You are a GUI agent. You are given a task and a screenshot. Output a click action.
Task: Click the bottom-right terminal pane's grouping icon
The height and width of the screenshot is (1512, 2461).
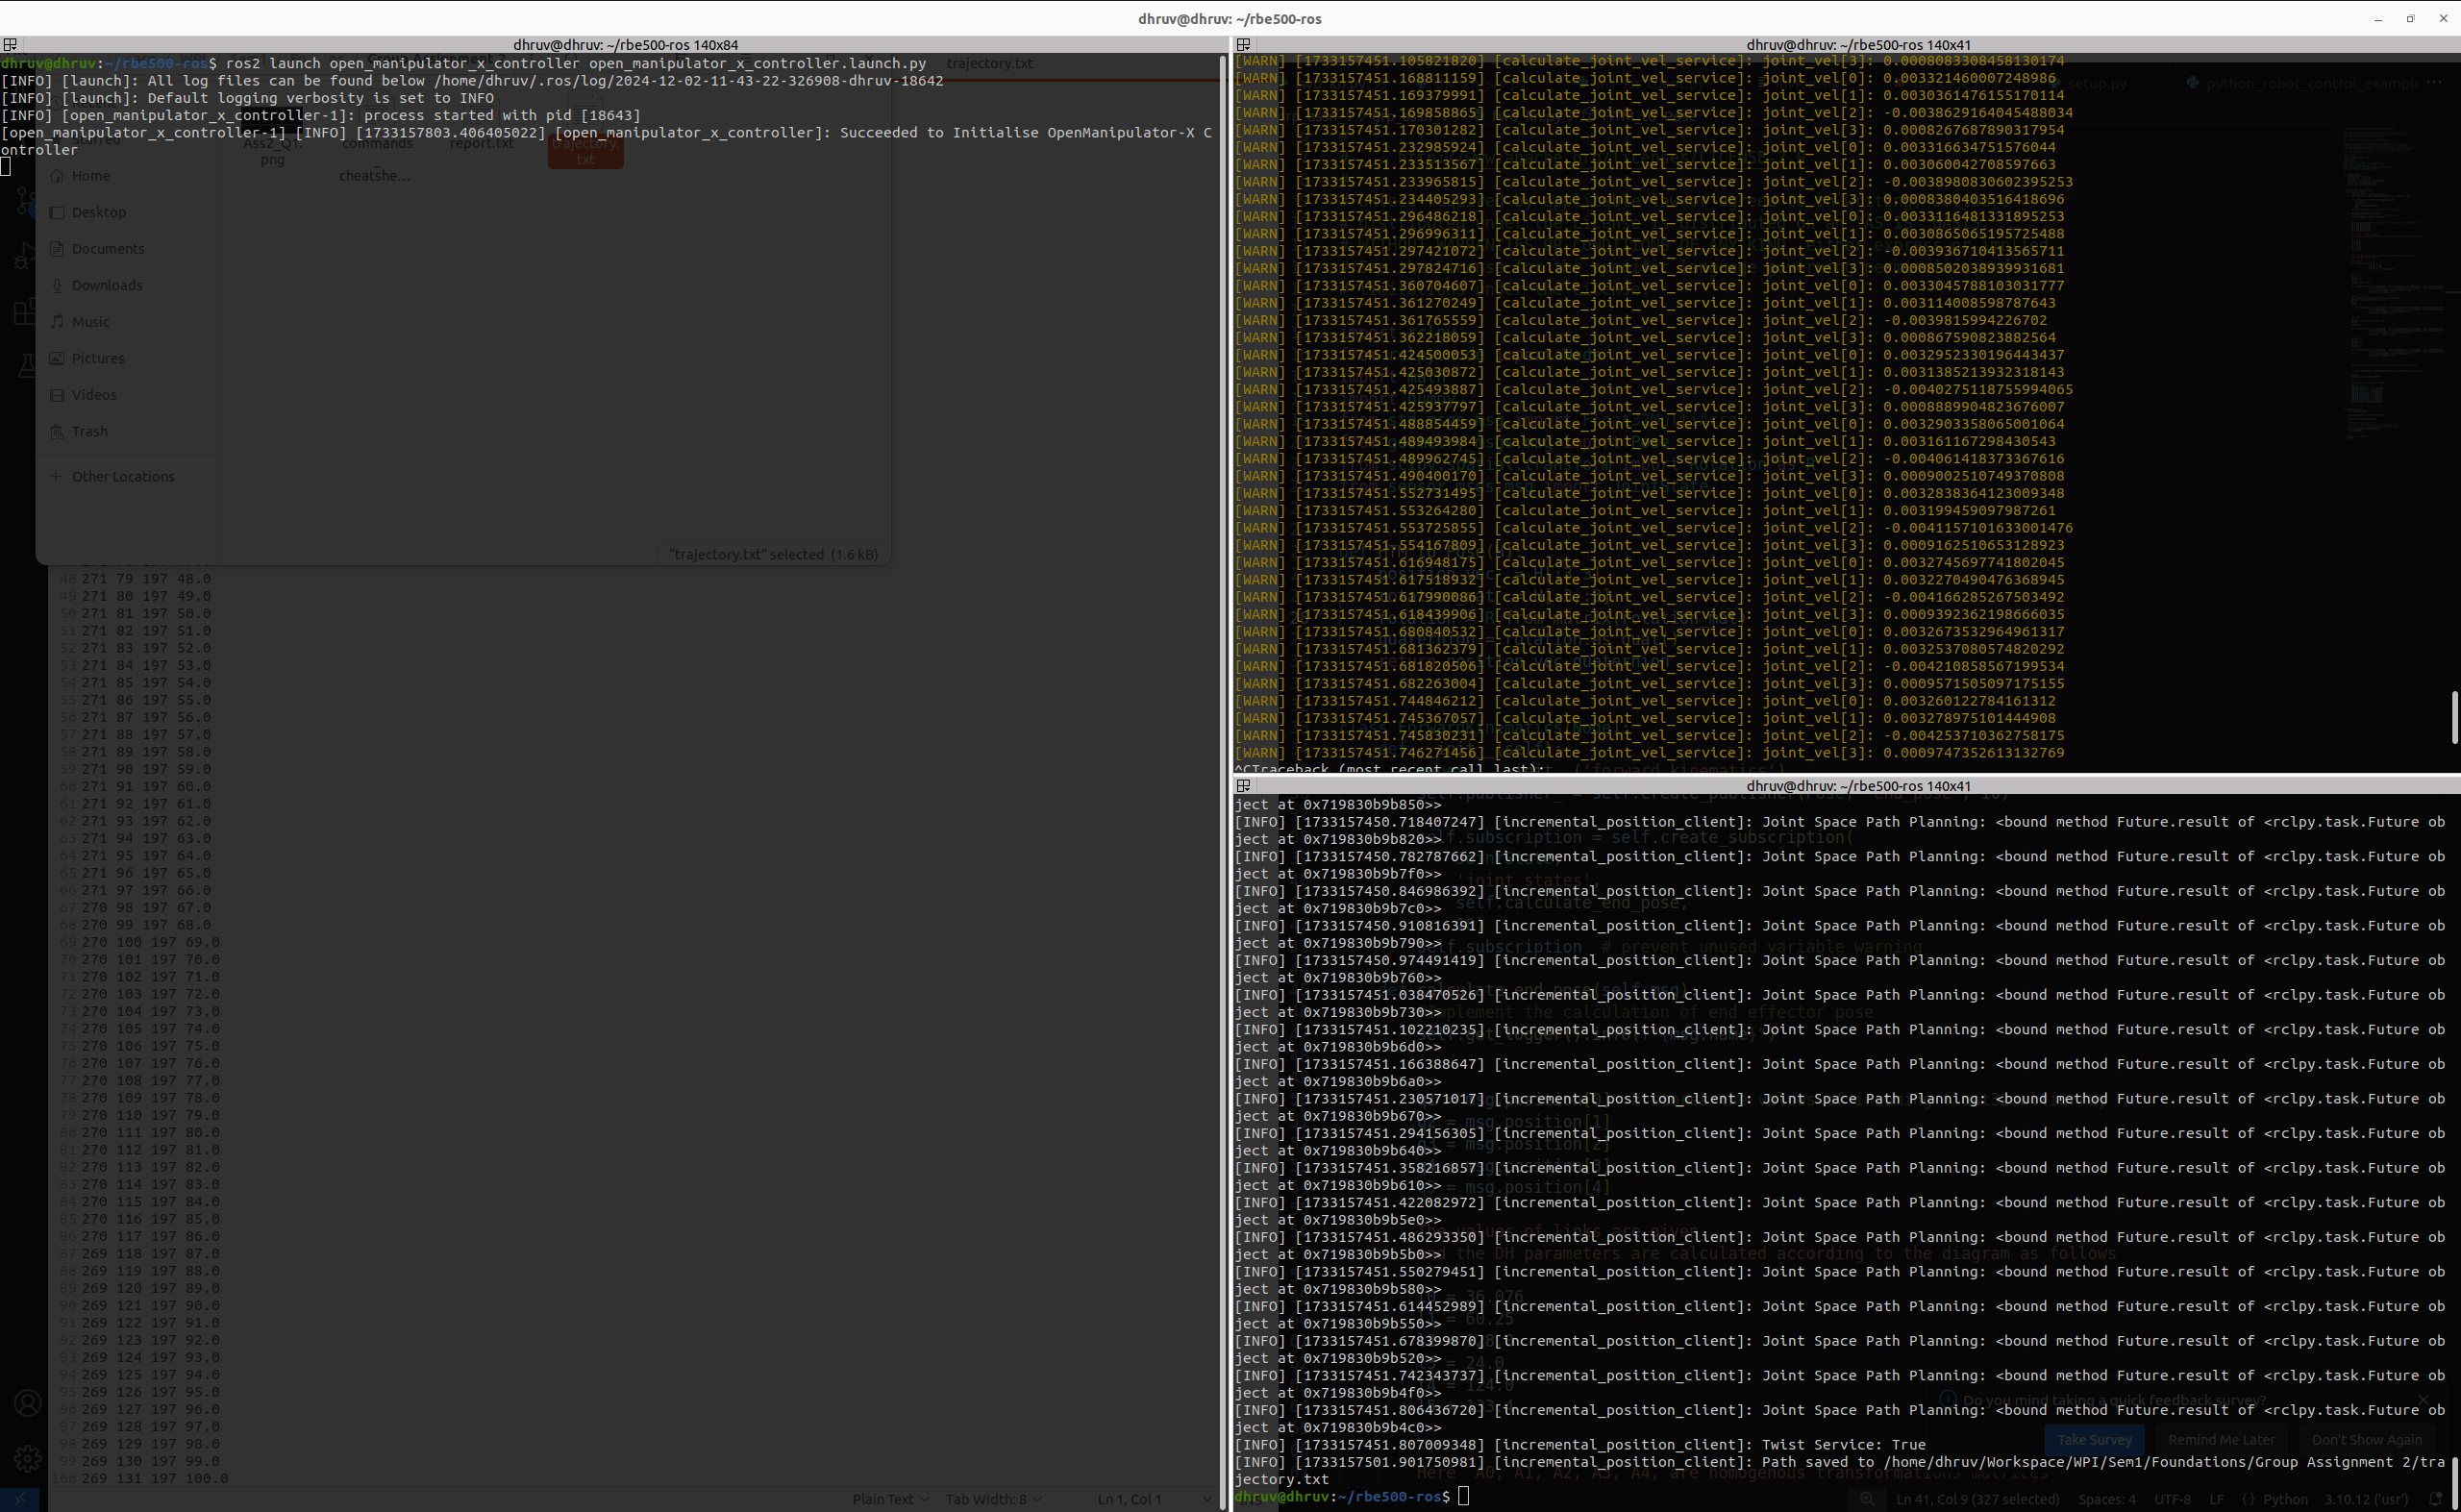pos(1243,786)
